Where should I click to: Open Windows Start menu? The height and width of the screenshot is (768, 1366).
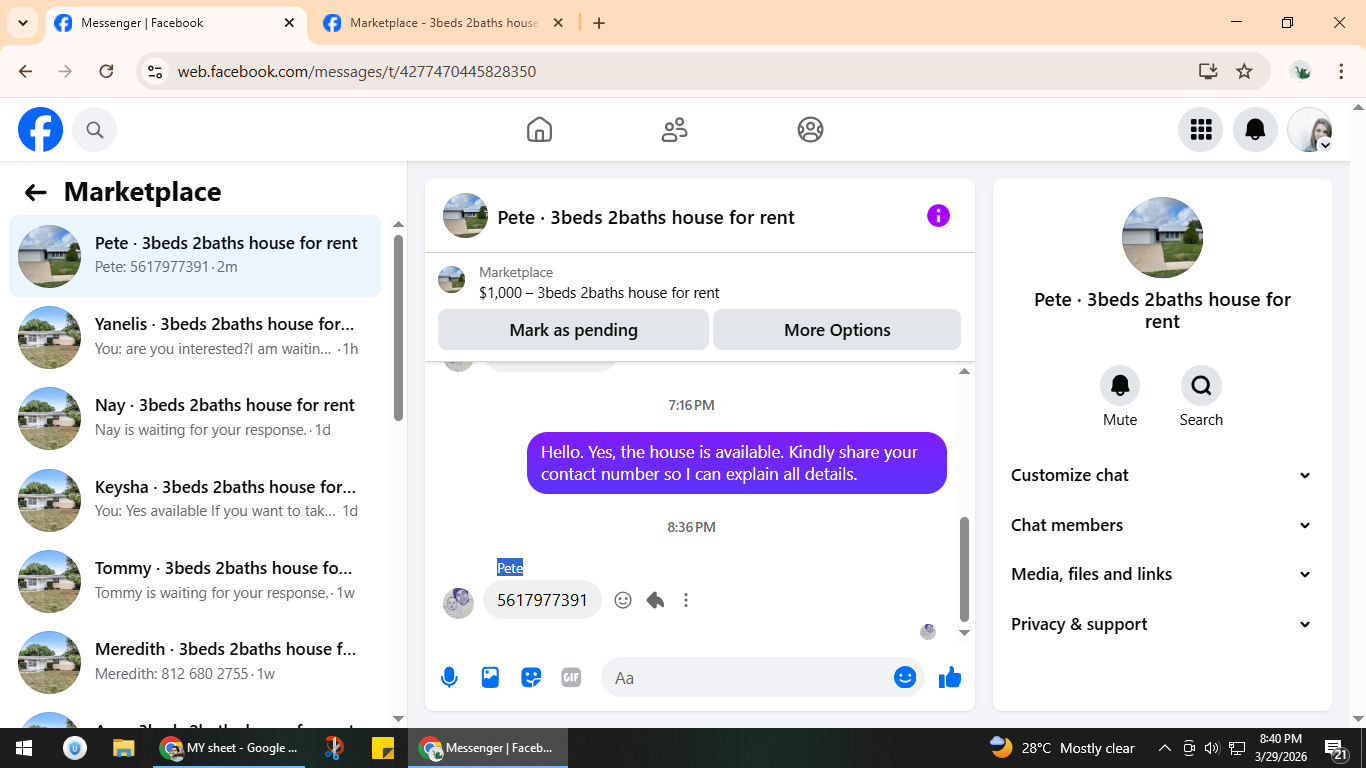click(24, 748)
